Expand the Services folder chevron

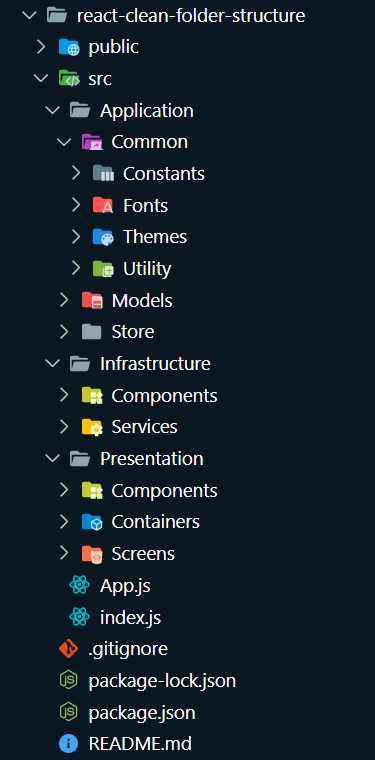pos(64,427)
